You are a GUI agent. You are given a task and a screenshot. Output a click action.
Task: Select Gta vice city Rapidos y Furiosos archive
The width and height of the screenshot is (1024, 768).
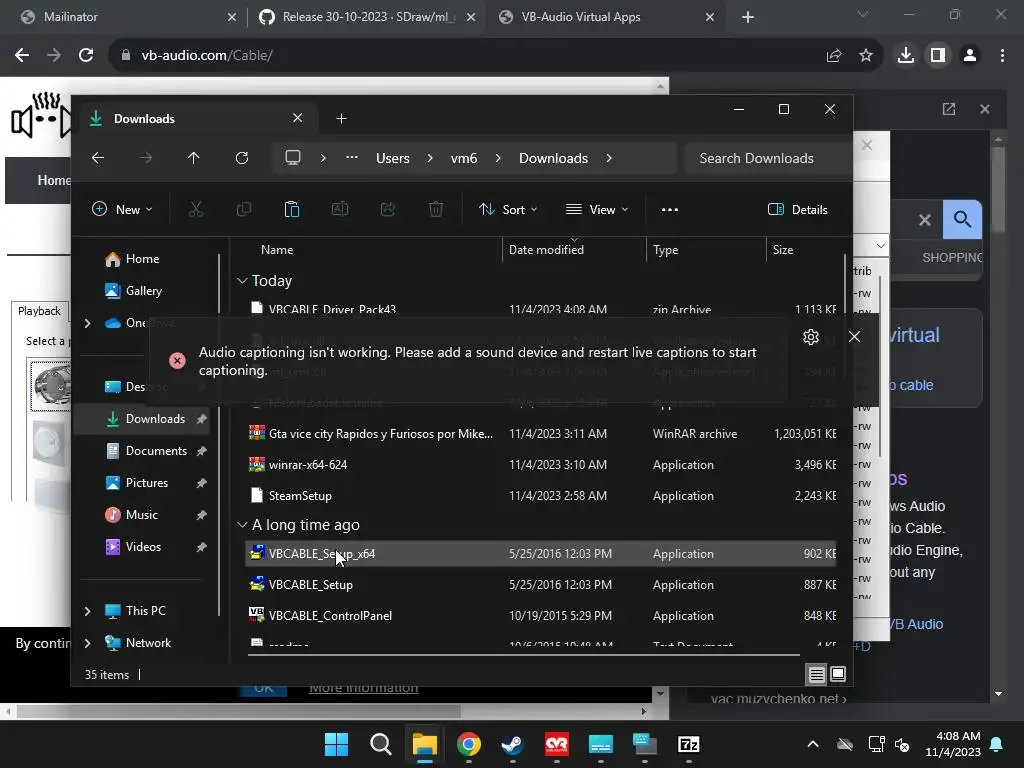point(540,434)
